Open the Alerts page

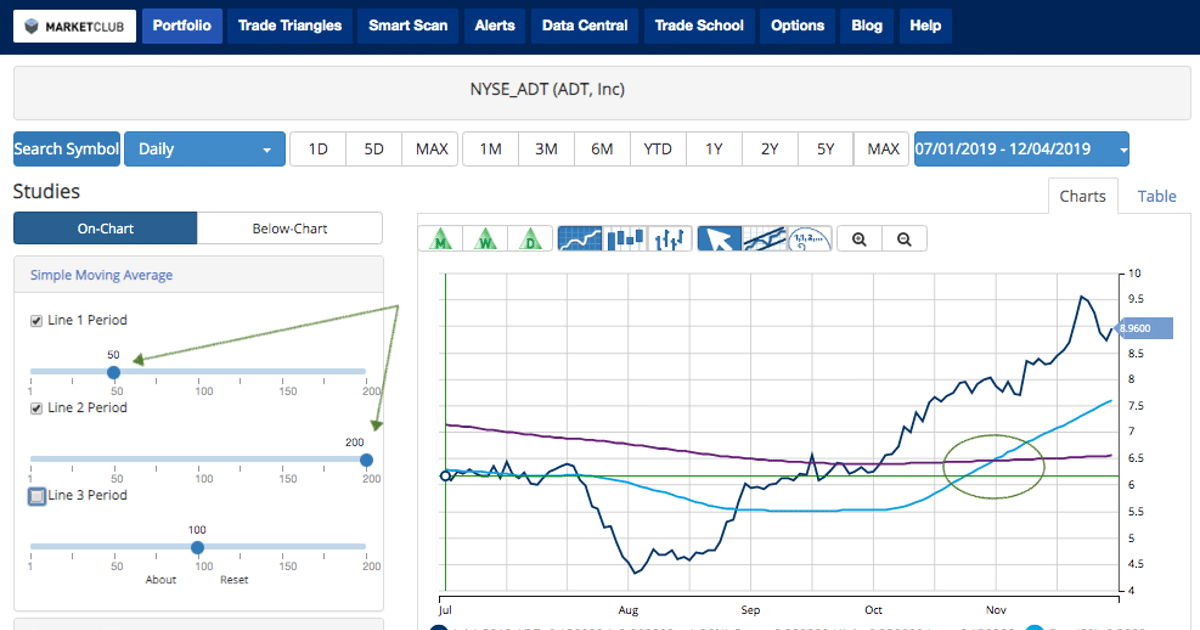(495, 26)
